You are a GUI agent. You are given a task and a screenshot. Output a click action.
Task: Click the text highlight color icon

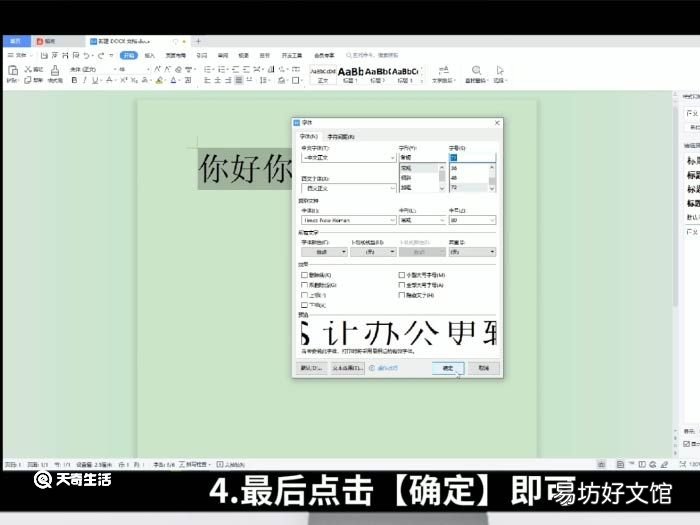pyautogui.click(x=159, y=80)
